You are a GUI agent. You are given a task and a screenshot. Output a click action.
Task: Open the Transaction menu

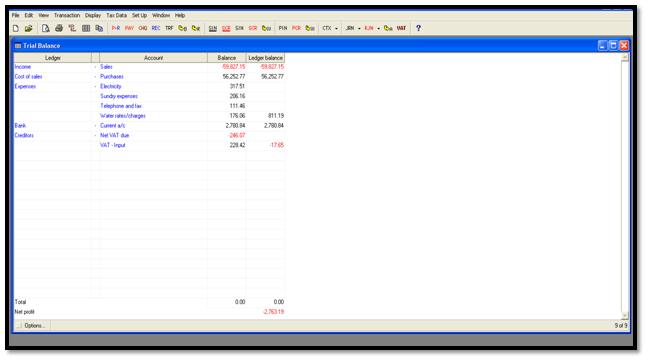pyautogui.click(x=67, y=15)
